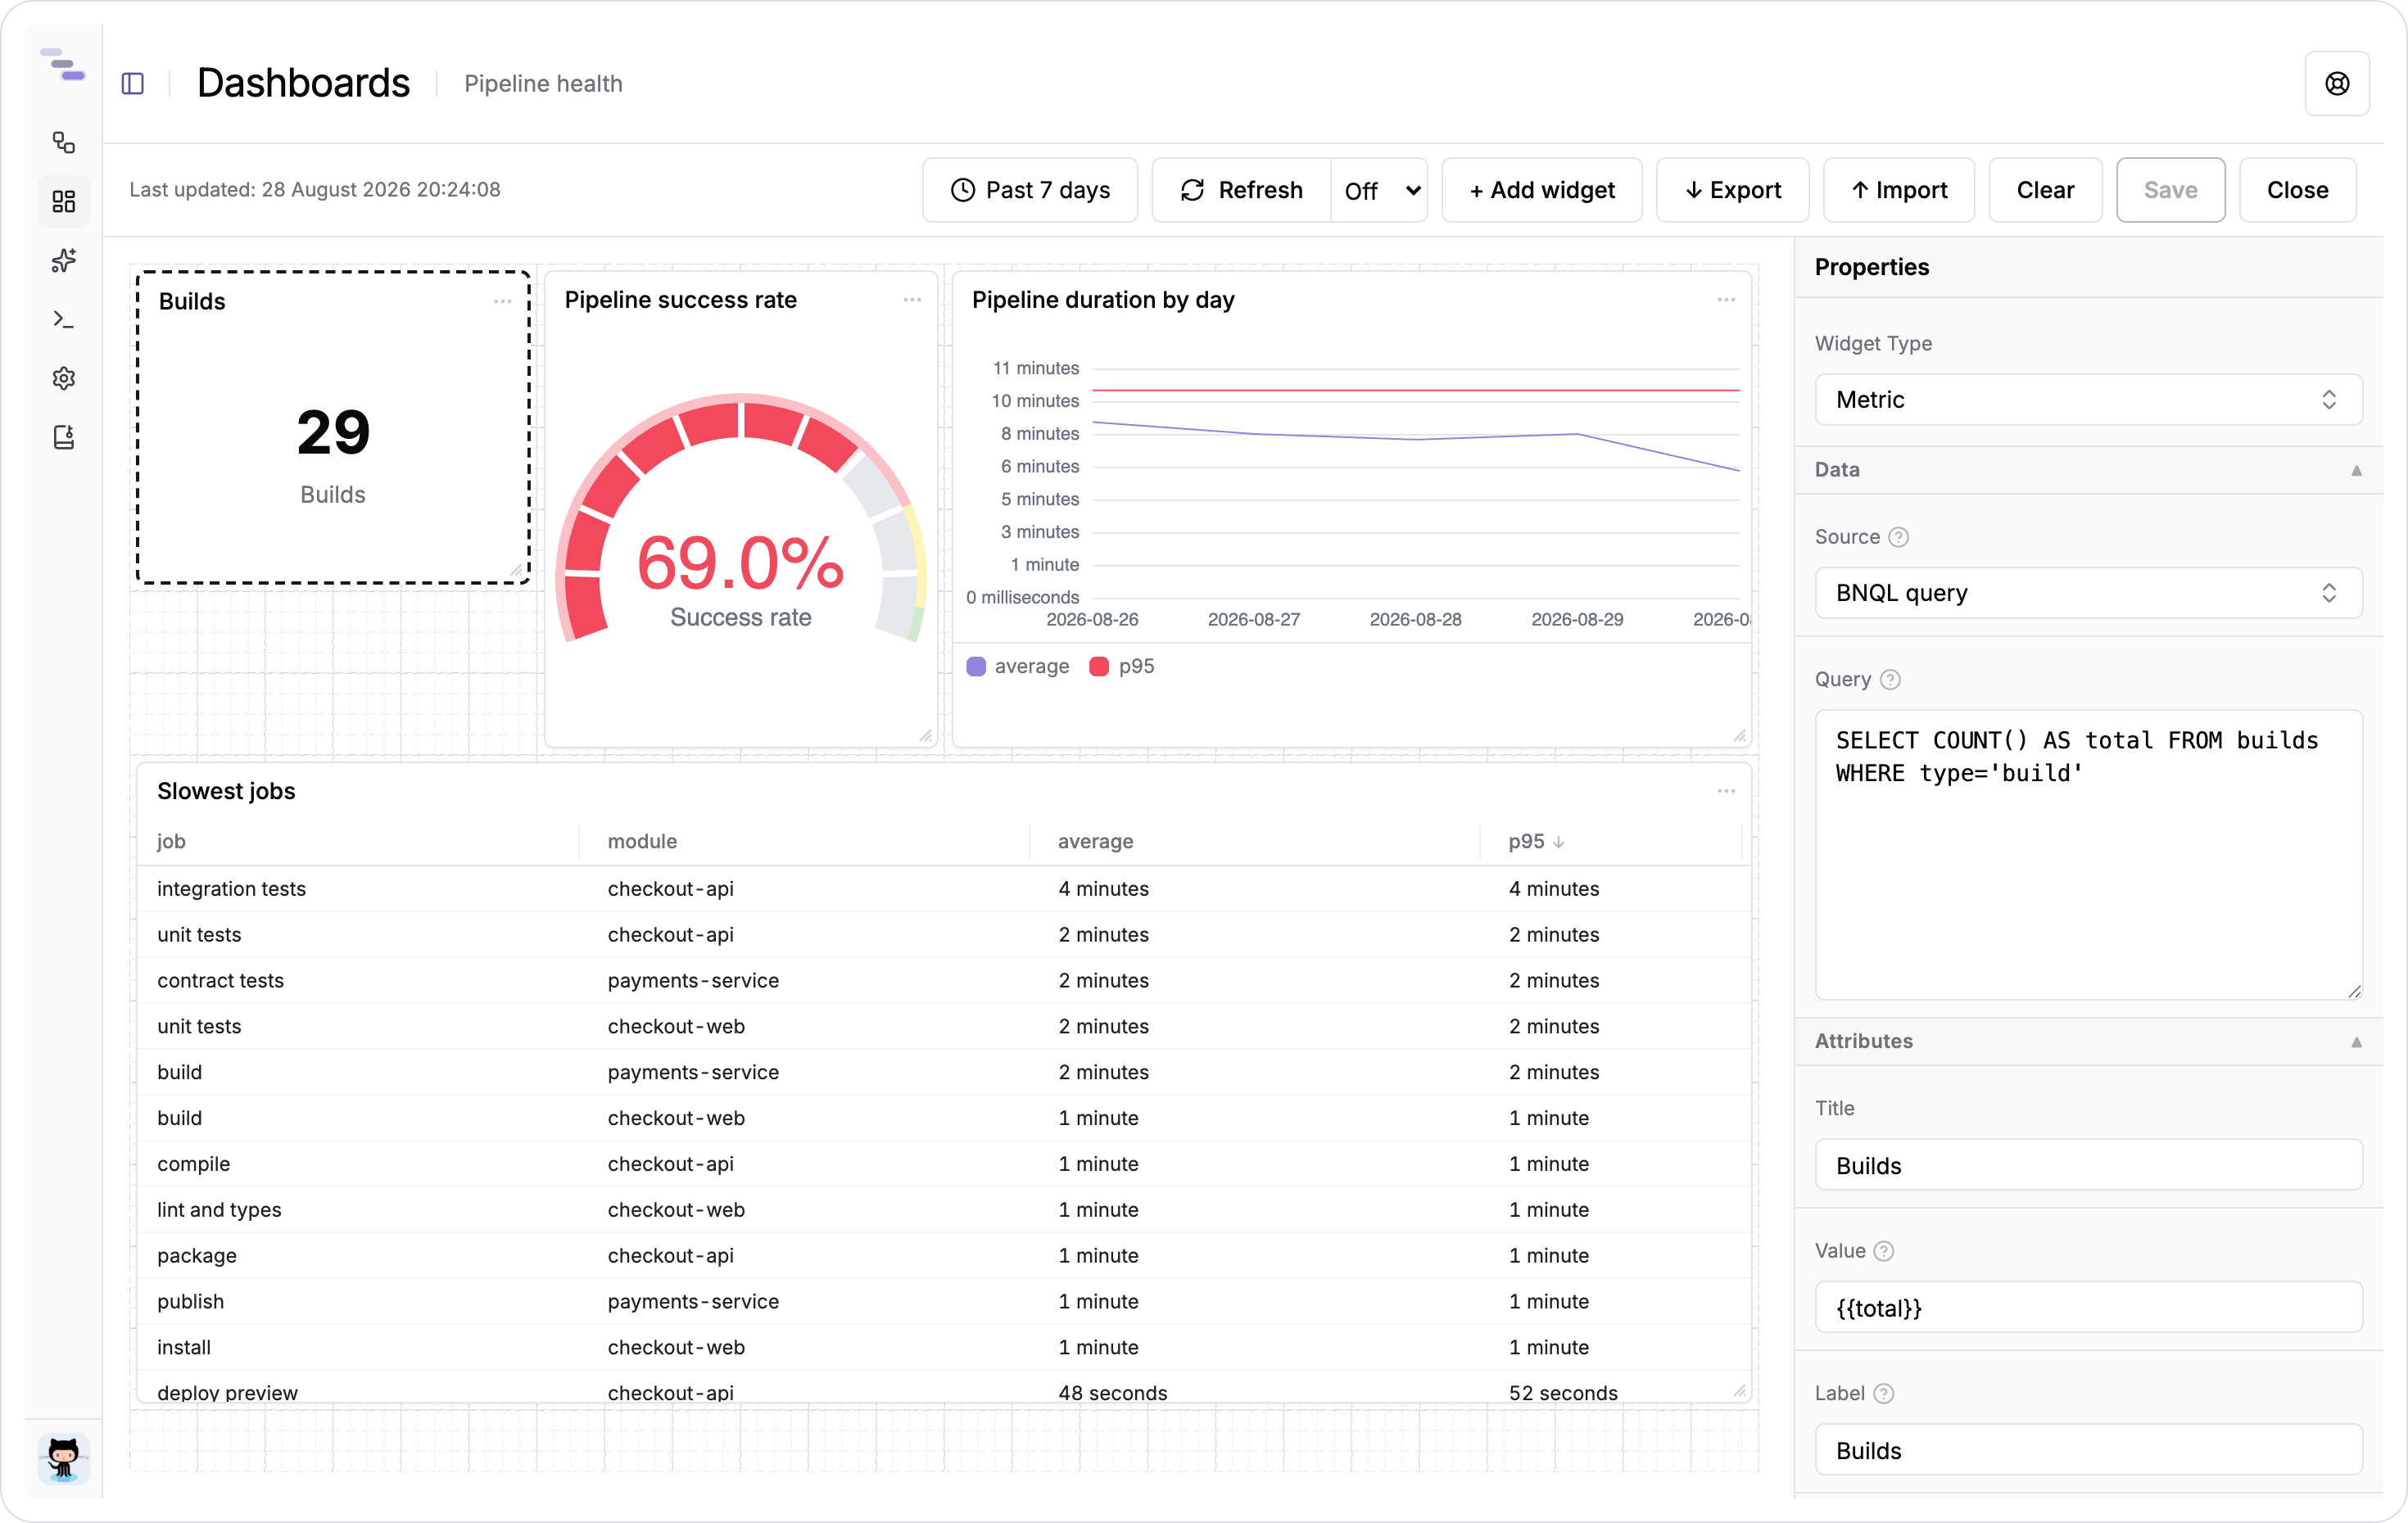The image size is (2408, 1523).
Task: Click the Import button
Action: (x=1899, y=190)
